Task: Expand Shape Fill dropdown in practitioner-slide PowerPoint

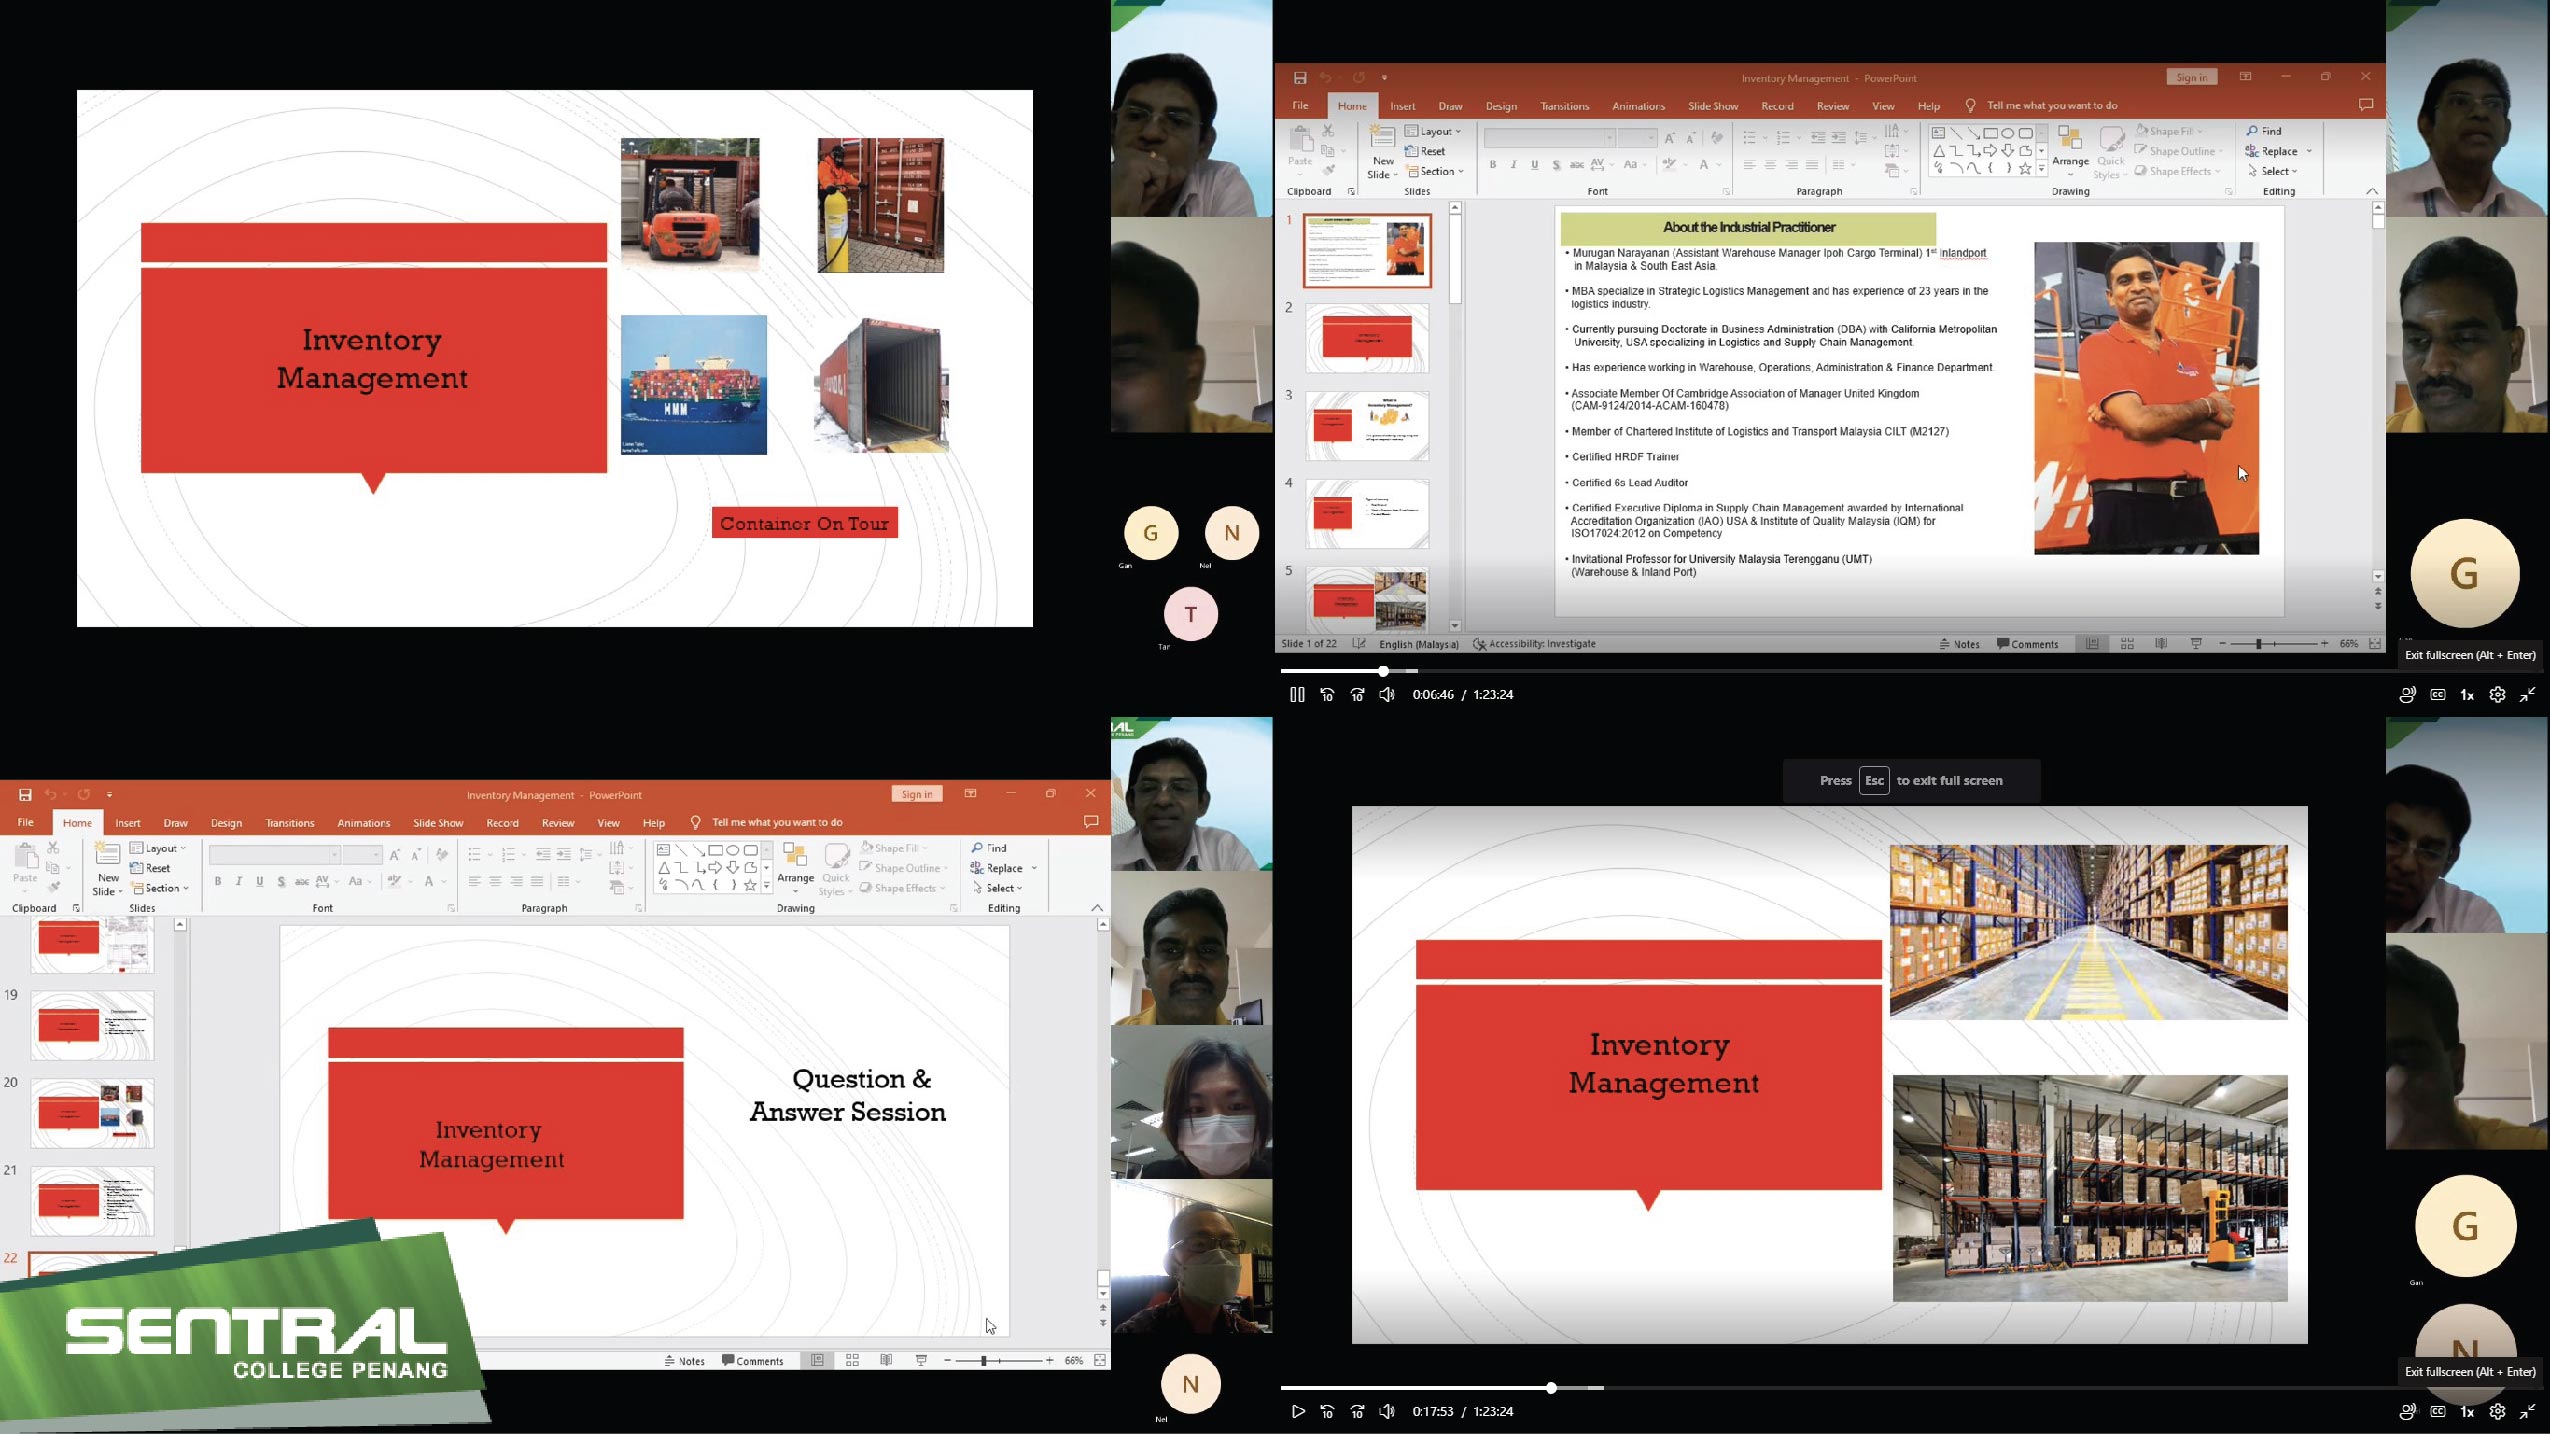Action: click(2169, 131)
